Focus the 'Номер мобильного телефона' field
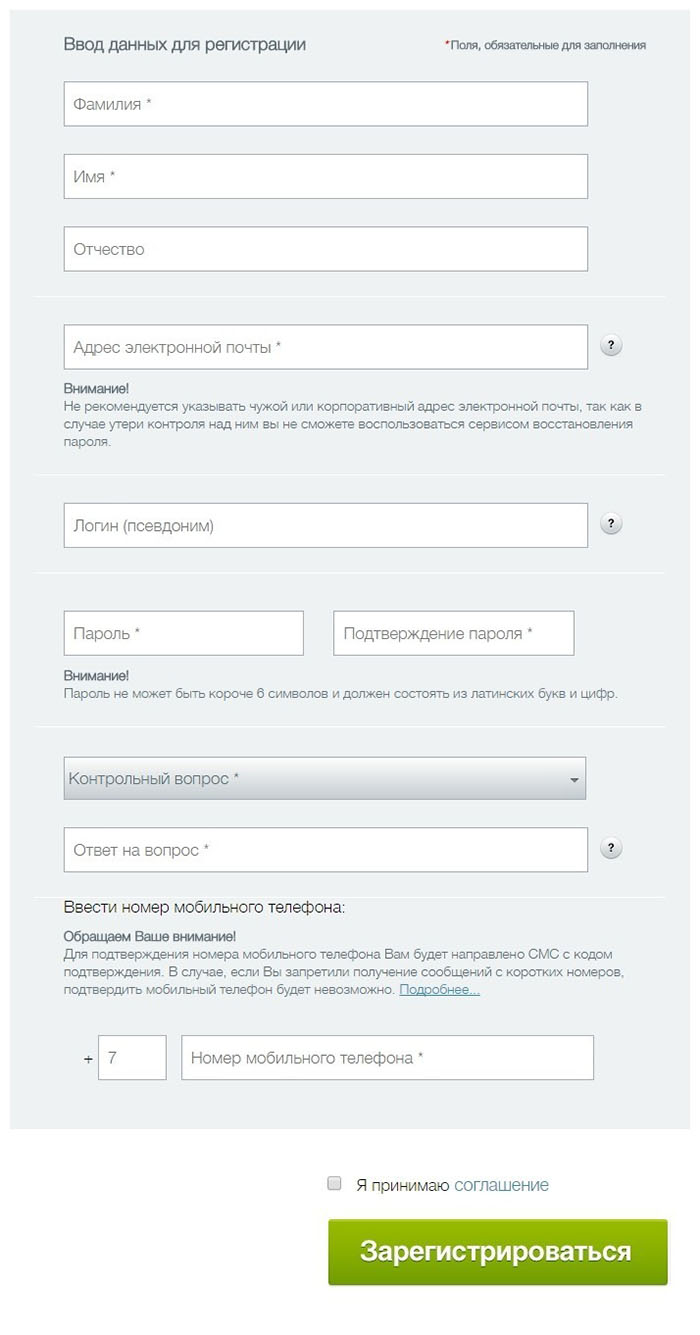 tap(388, 1058)
